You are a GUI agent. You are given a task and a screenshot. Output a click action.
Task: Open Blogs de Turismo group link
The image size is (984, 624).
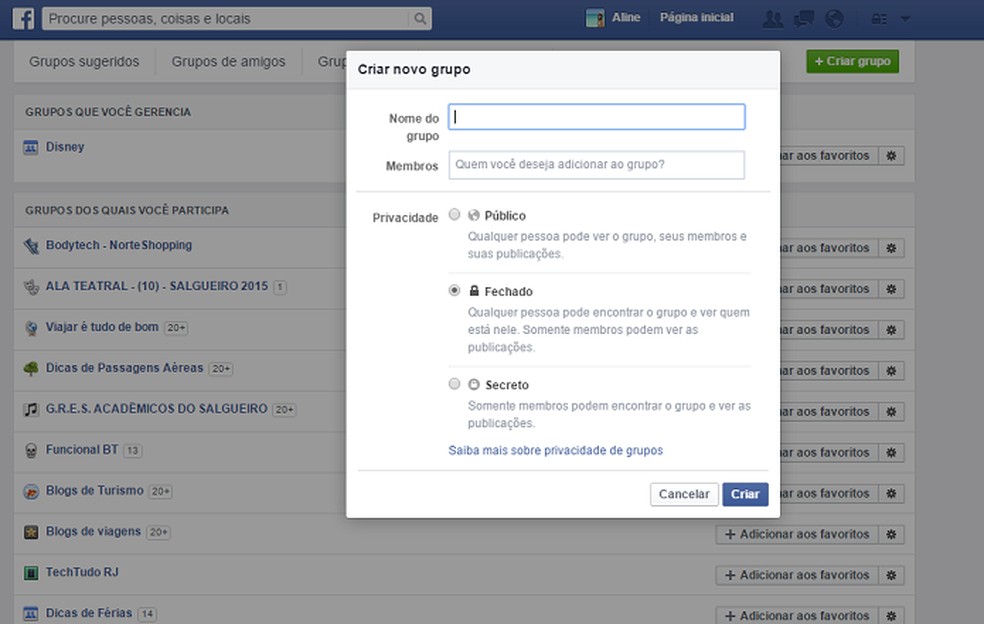pos(94,490)
